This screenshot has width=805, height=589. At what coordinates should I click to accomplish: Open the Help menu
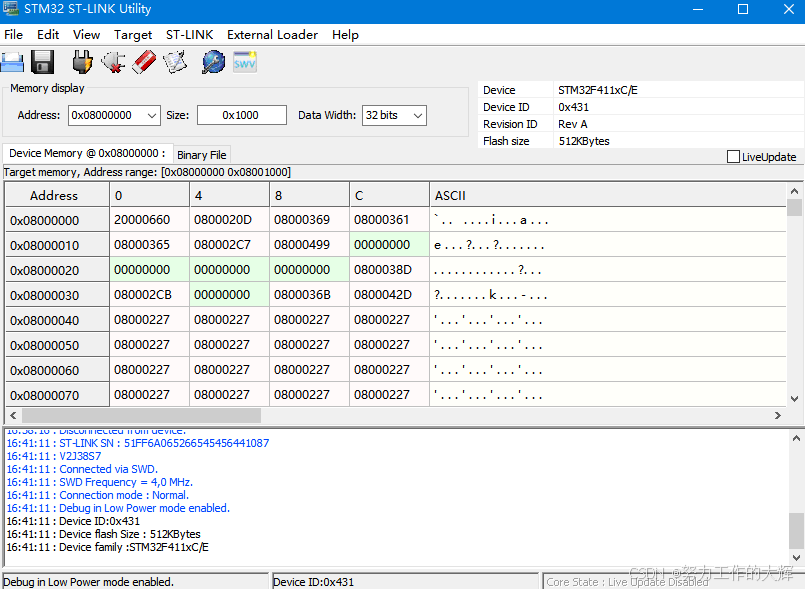tap(345, 34)
